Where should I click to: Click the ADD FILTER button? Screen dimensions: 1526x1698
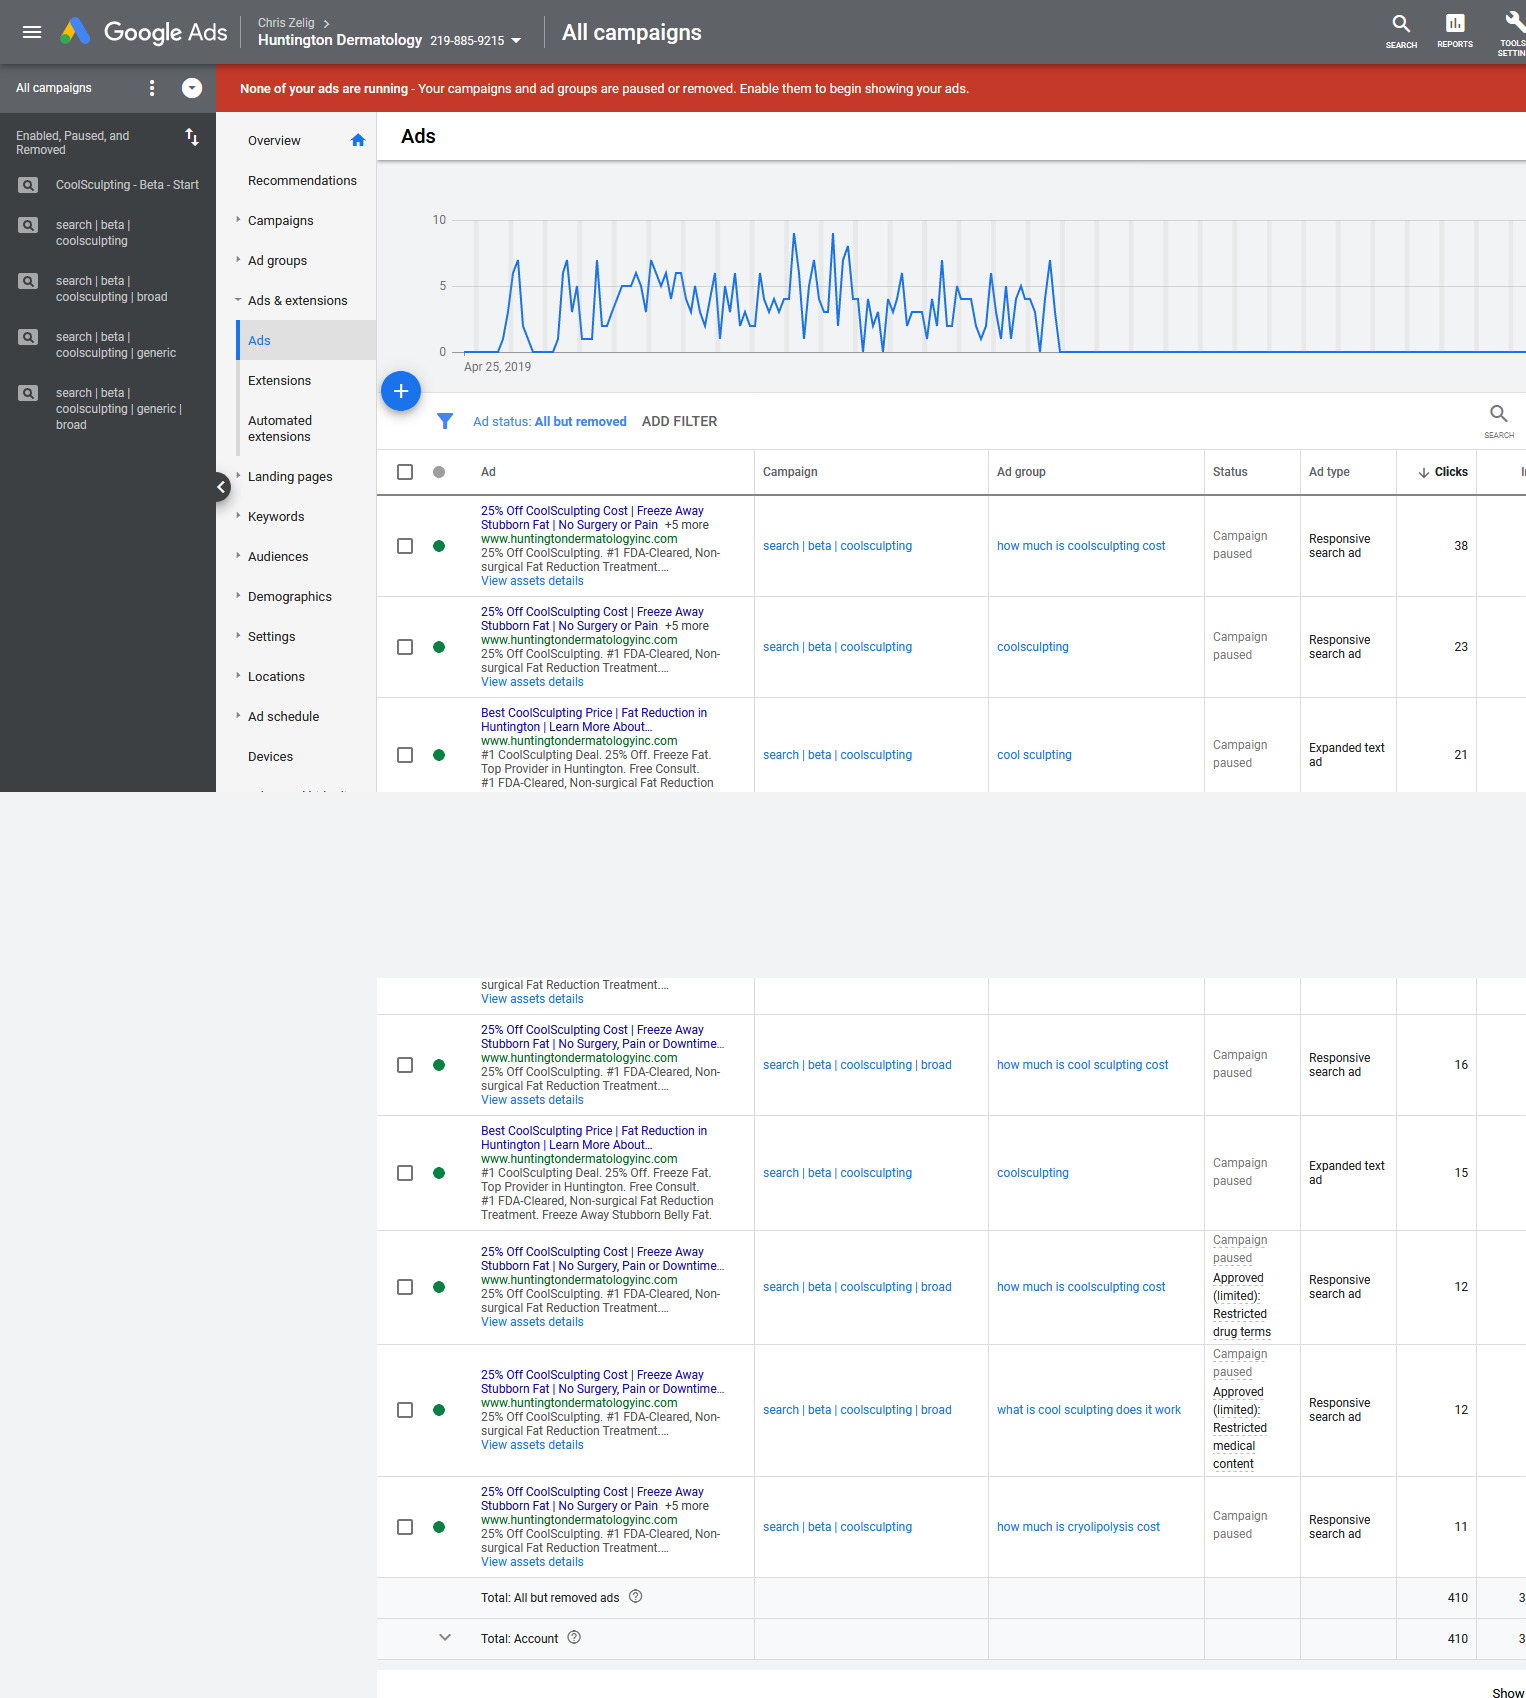(680, 421)
